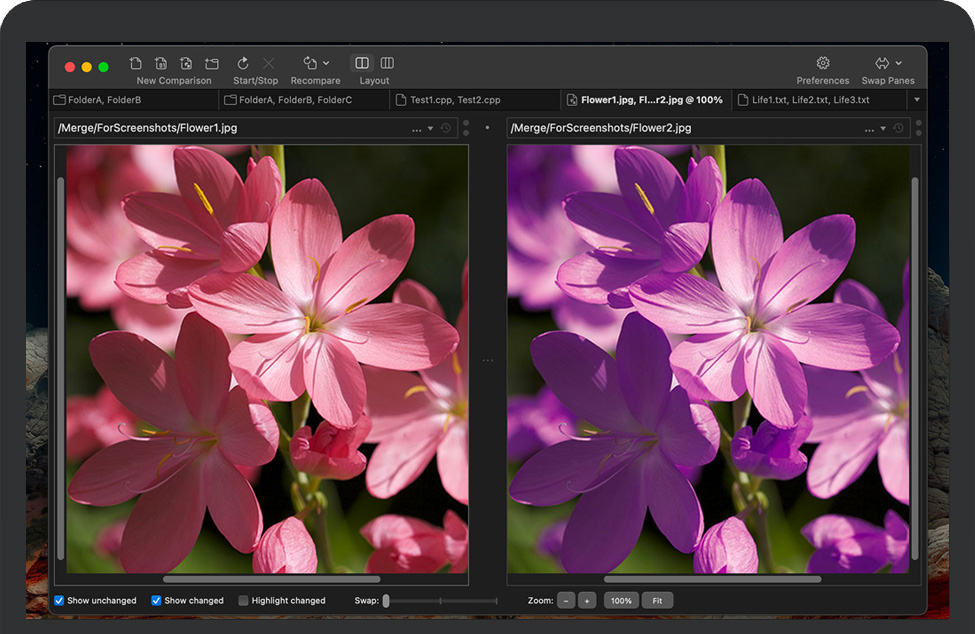Screen dimensions: 975x634
Task: Click the Swap Panes arrows icon
Action: (x=882, y=63)
